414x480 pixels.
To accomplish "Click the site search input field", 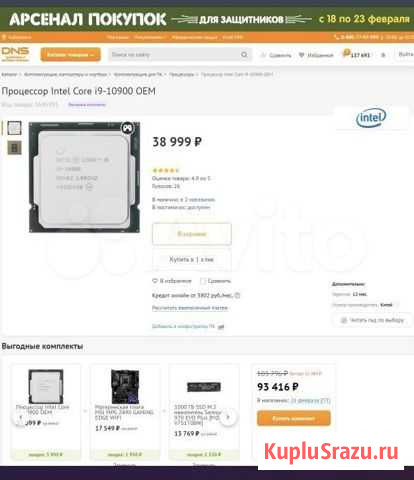I will 173,55.
